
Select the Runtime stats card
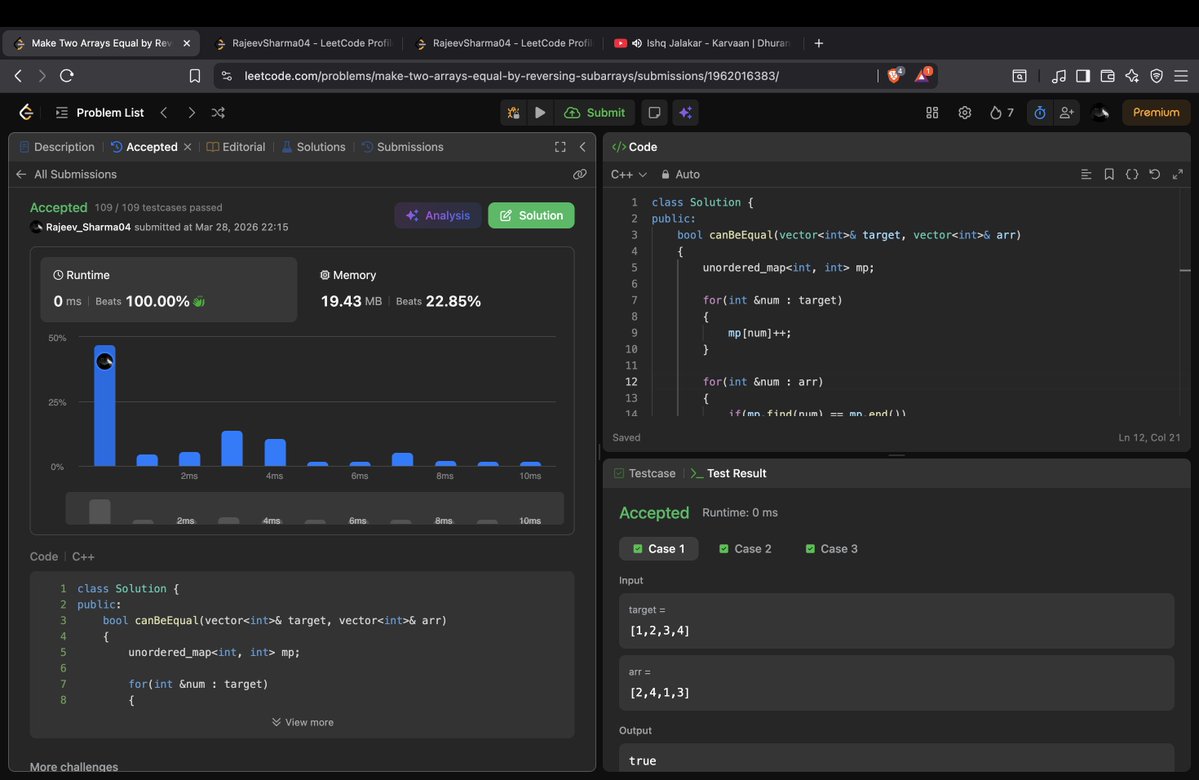tap(169, 289)
